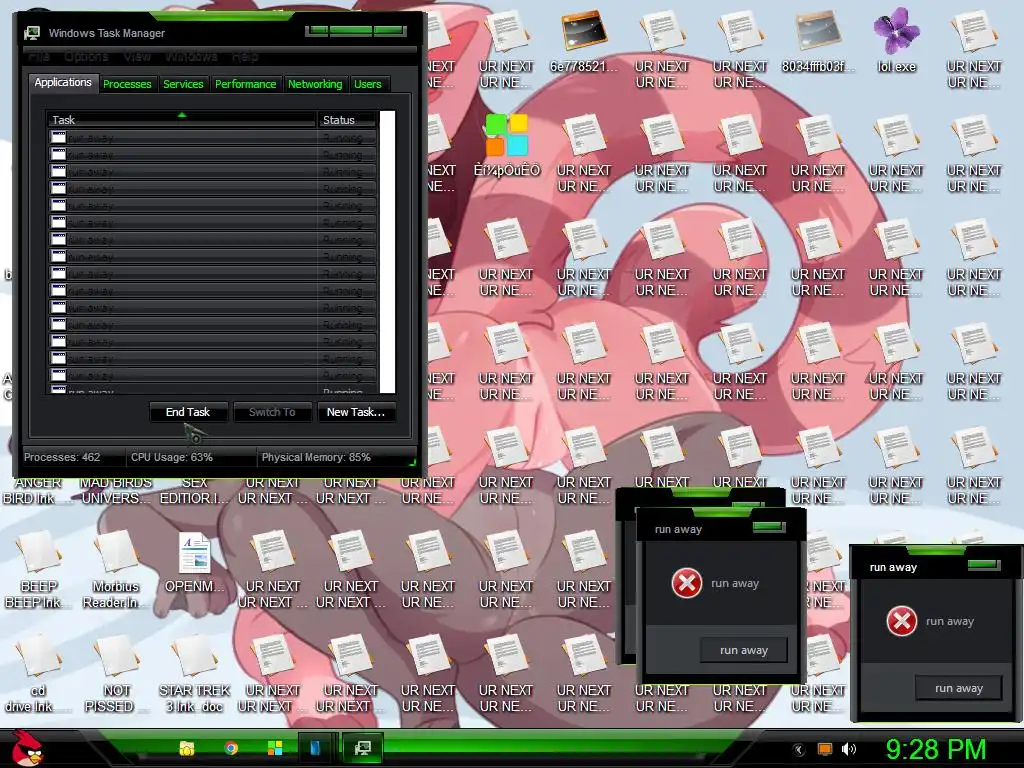This screenshot has width=1024, height=768.
Task: Select the Task Manager taskbar button
Action: pos(362,748)
